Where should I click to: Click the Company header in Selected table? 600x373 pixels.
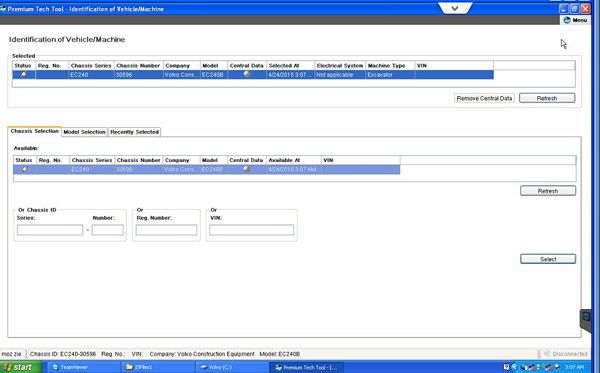click(181, 66)
